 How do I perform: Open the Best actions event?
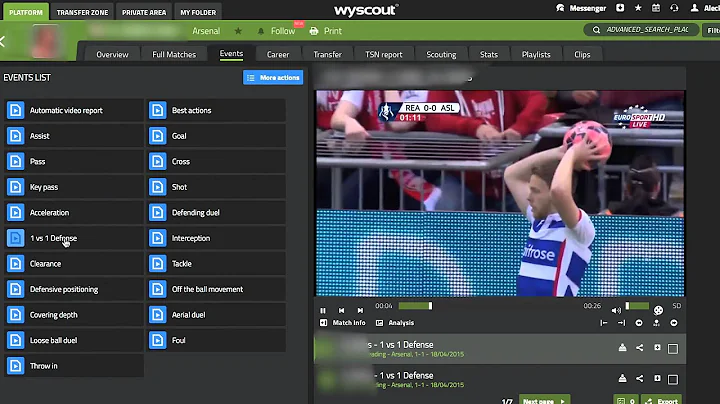pos(216,110)
